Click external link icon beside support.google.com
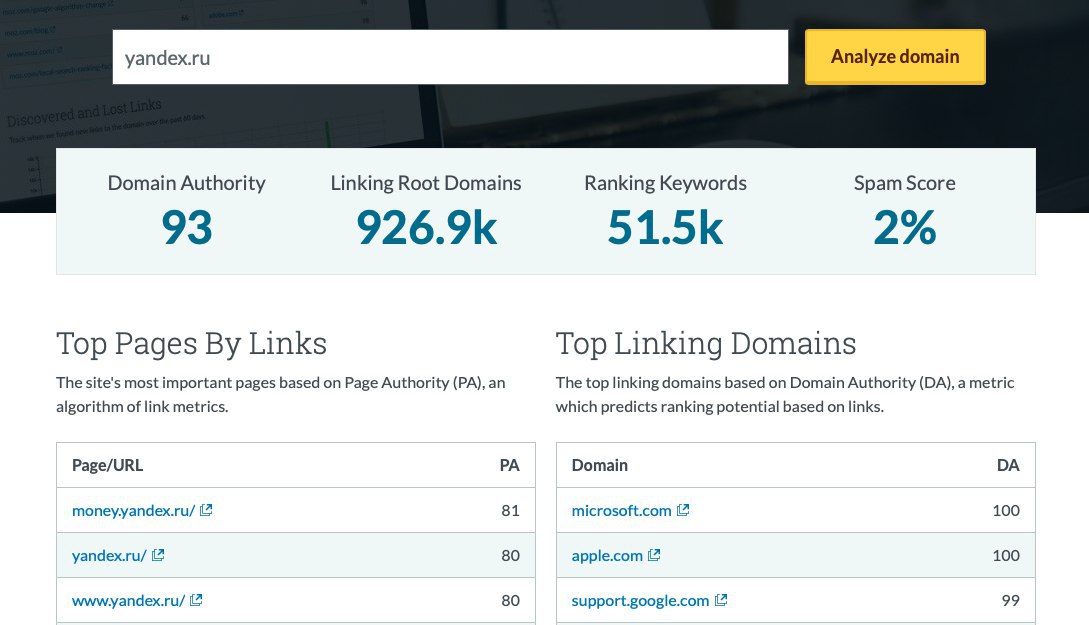1089x625 pixels. coord(721,600)
